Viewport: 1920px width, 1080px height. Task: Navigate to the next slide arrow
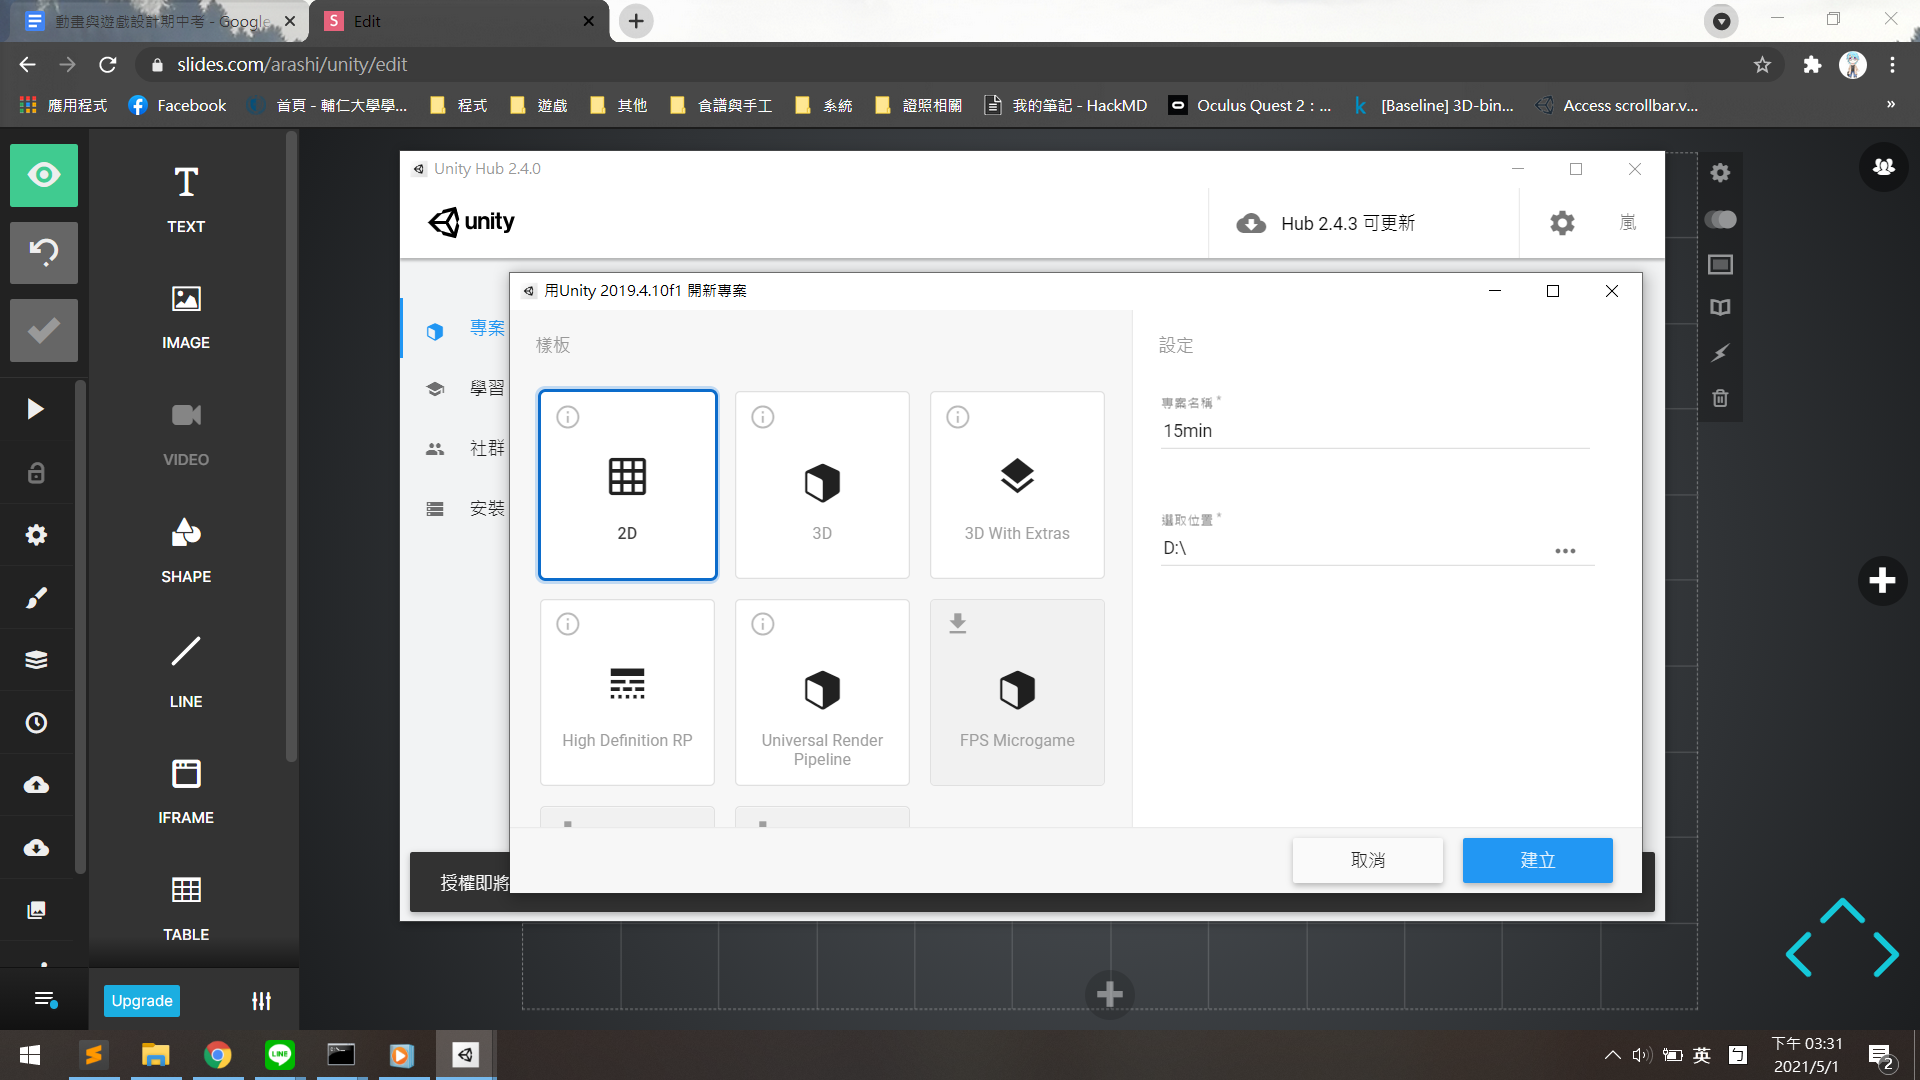1886,954
